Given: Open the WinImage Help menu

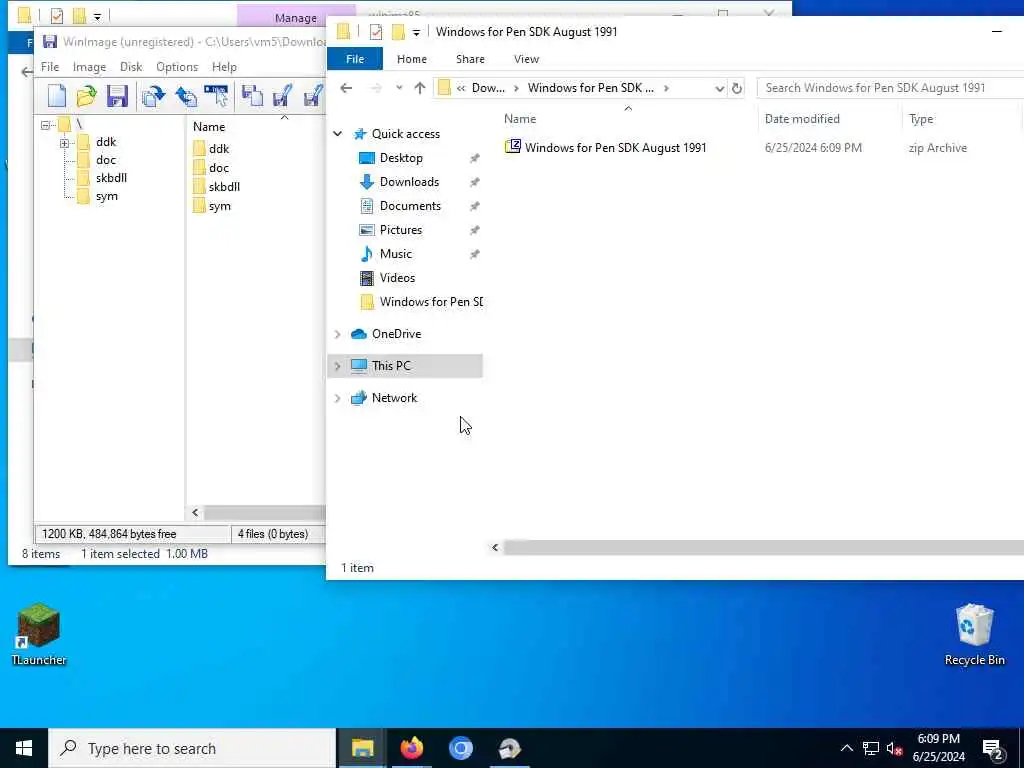Looking at the screenshot, I should point(224,67).
